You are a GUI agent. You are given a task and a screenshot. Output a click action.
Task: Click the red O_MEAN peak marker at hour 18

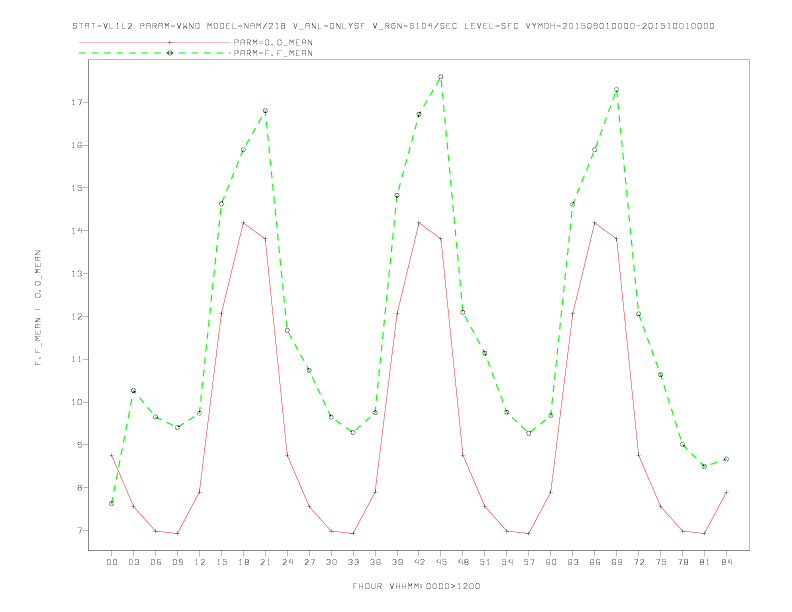(x=243, y=223)
